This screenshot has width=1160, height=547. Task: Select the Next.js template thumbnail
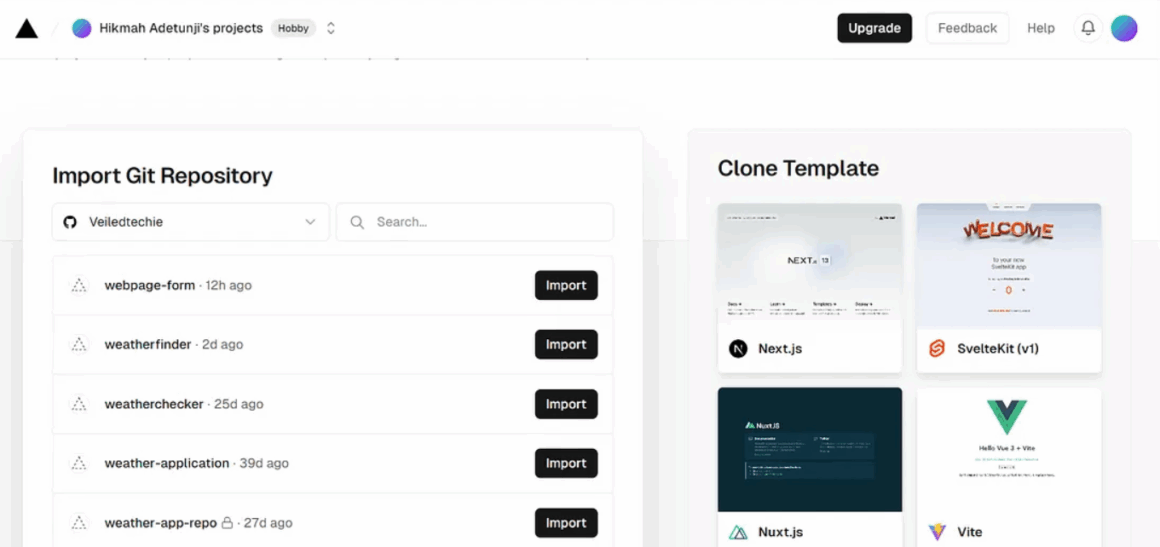tap(809, 264)
